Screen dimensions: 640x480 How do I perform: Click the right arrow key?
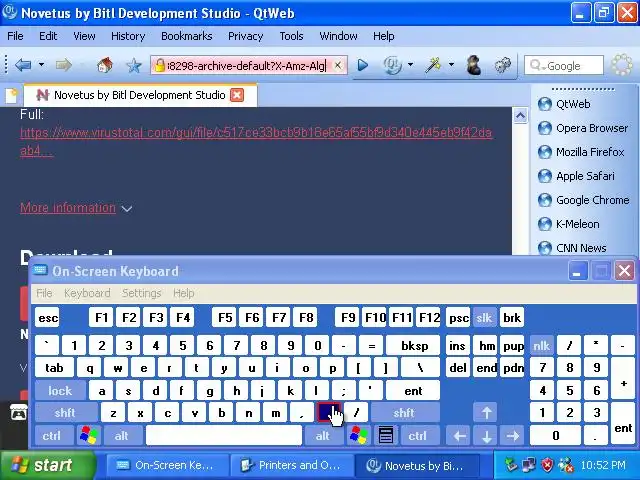(x=513, y=436)
